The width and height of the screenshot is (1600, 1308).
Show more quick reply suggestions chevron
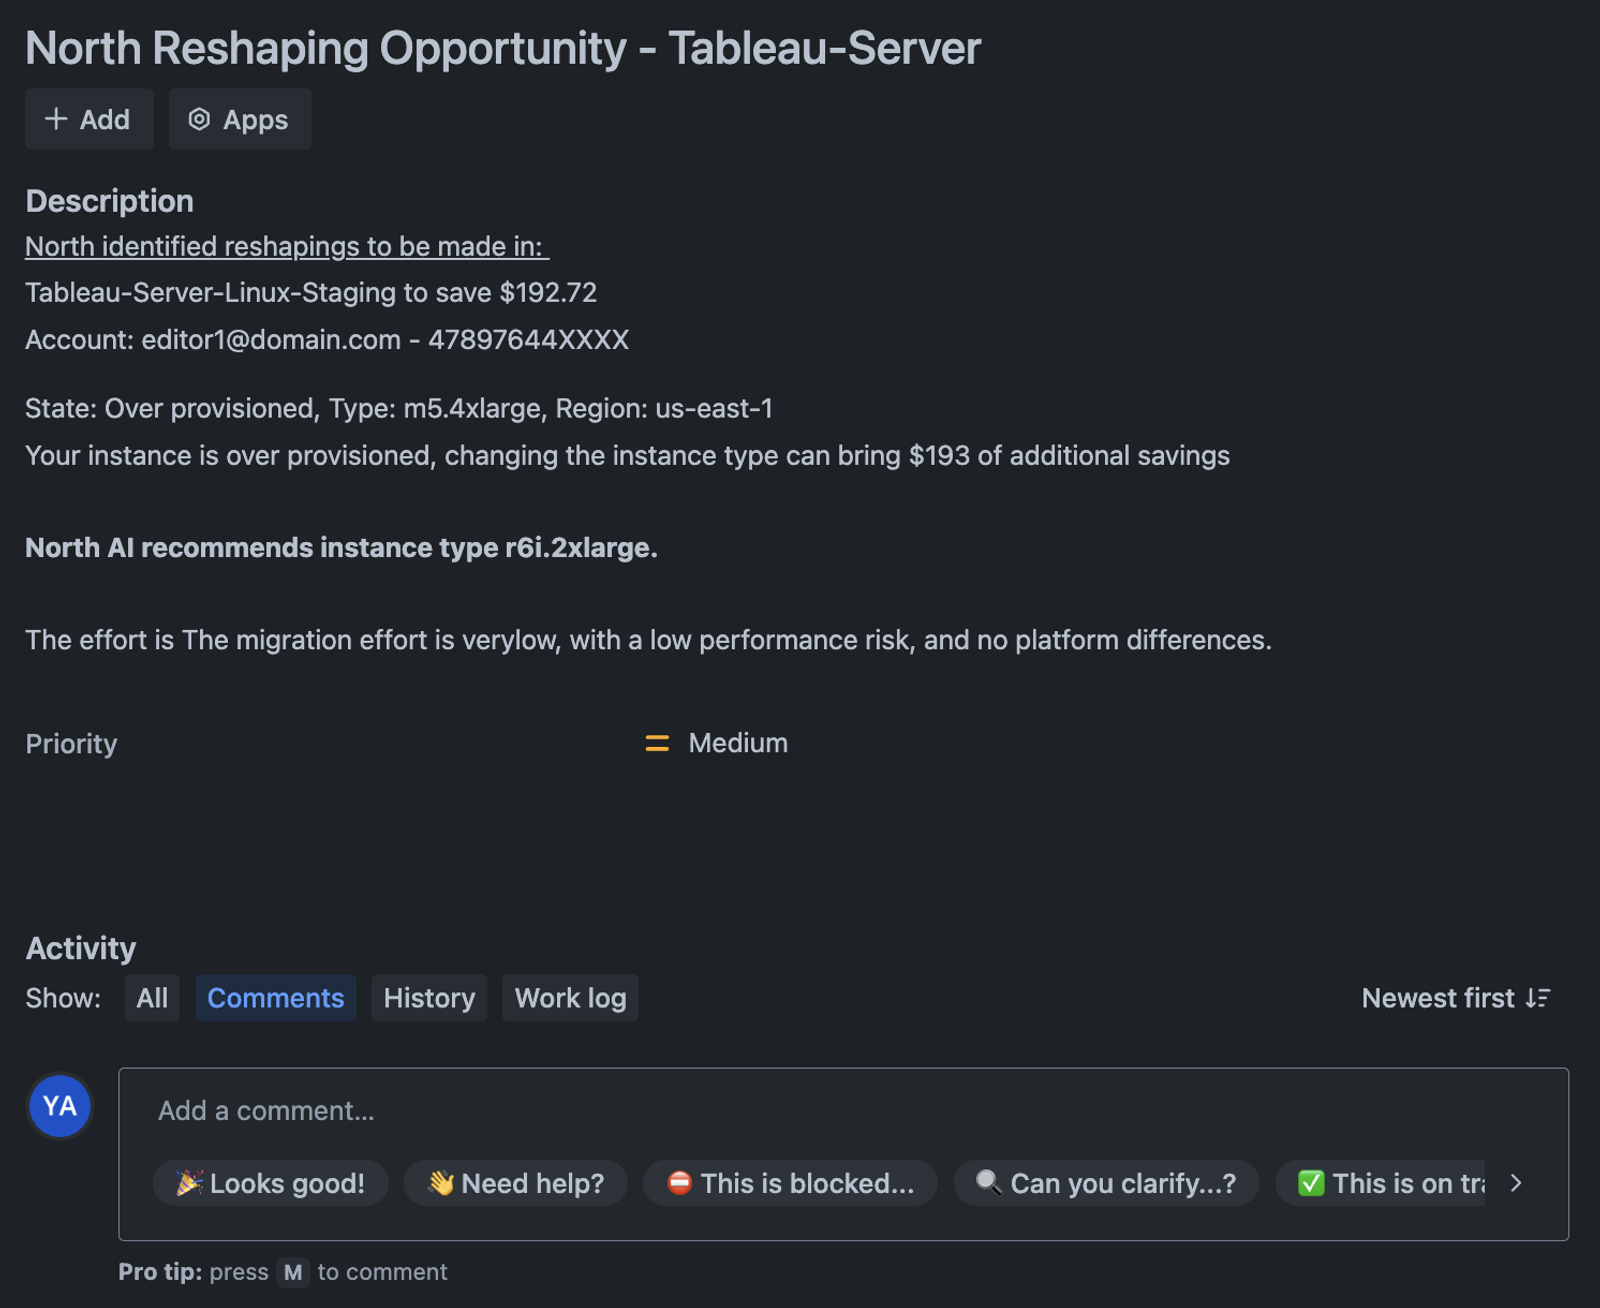point(1516,1183)
